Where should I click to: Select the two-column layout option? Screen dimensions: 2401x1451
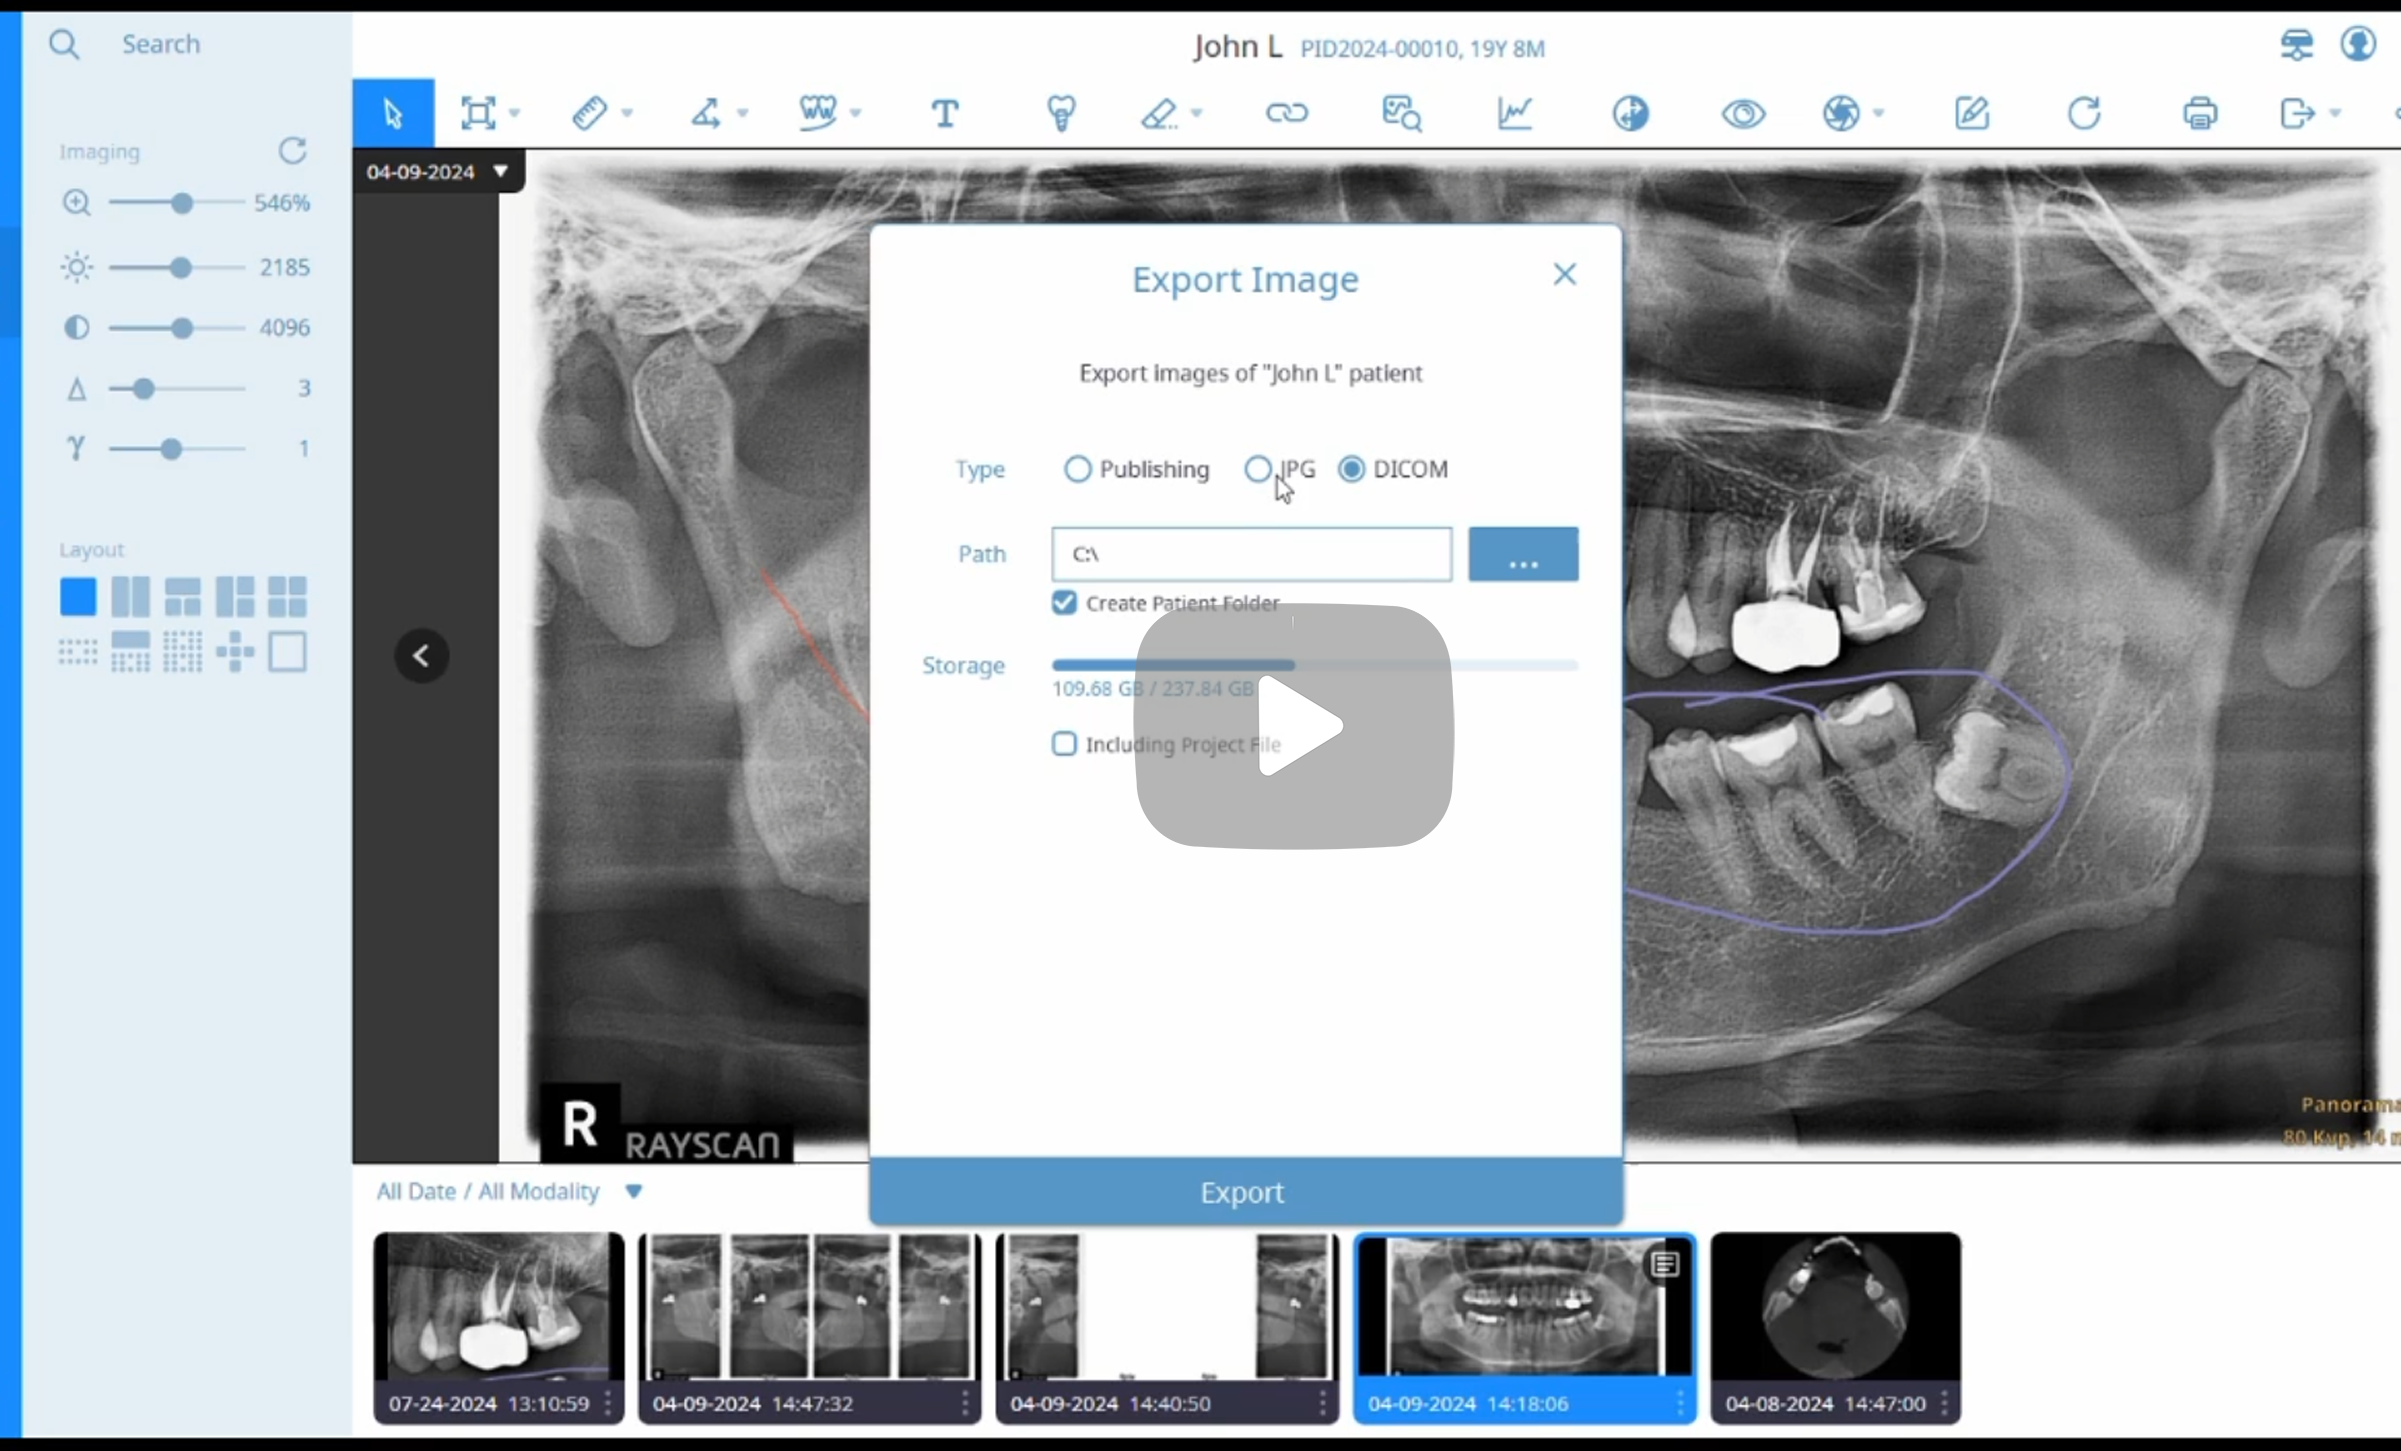pyautogui.click(x=130, y=596)
